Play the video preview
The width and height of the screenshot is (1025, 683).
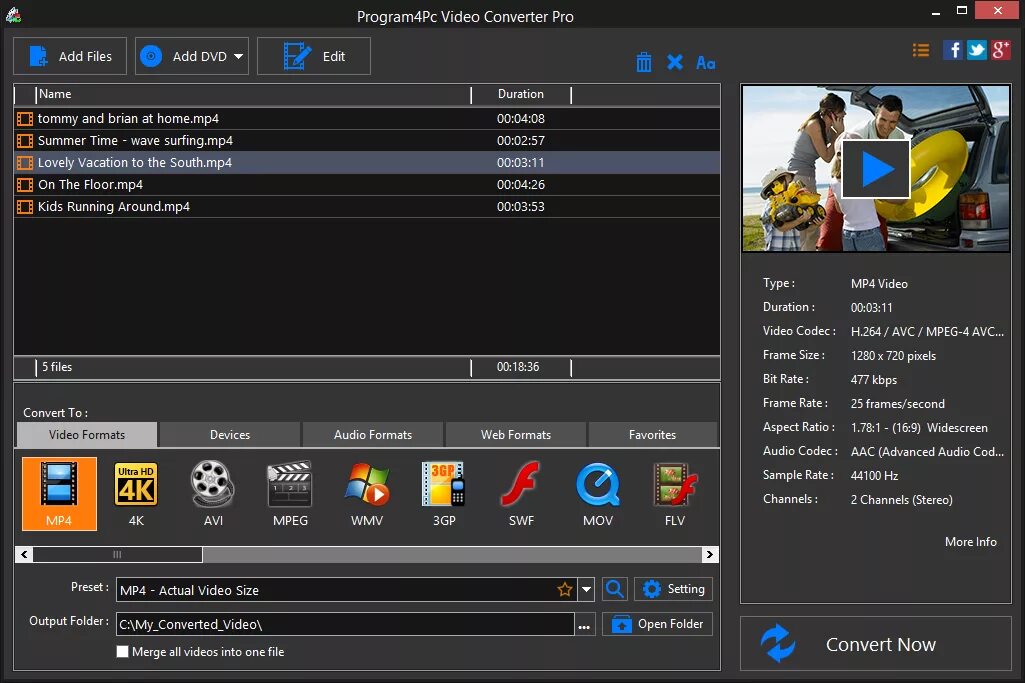coord(876,169)
